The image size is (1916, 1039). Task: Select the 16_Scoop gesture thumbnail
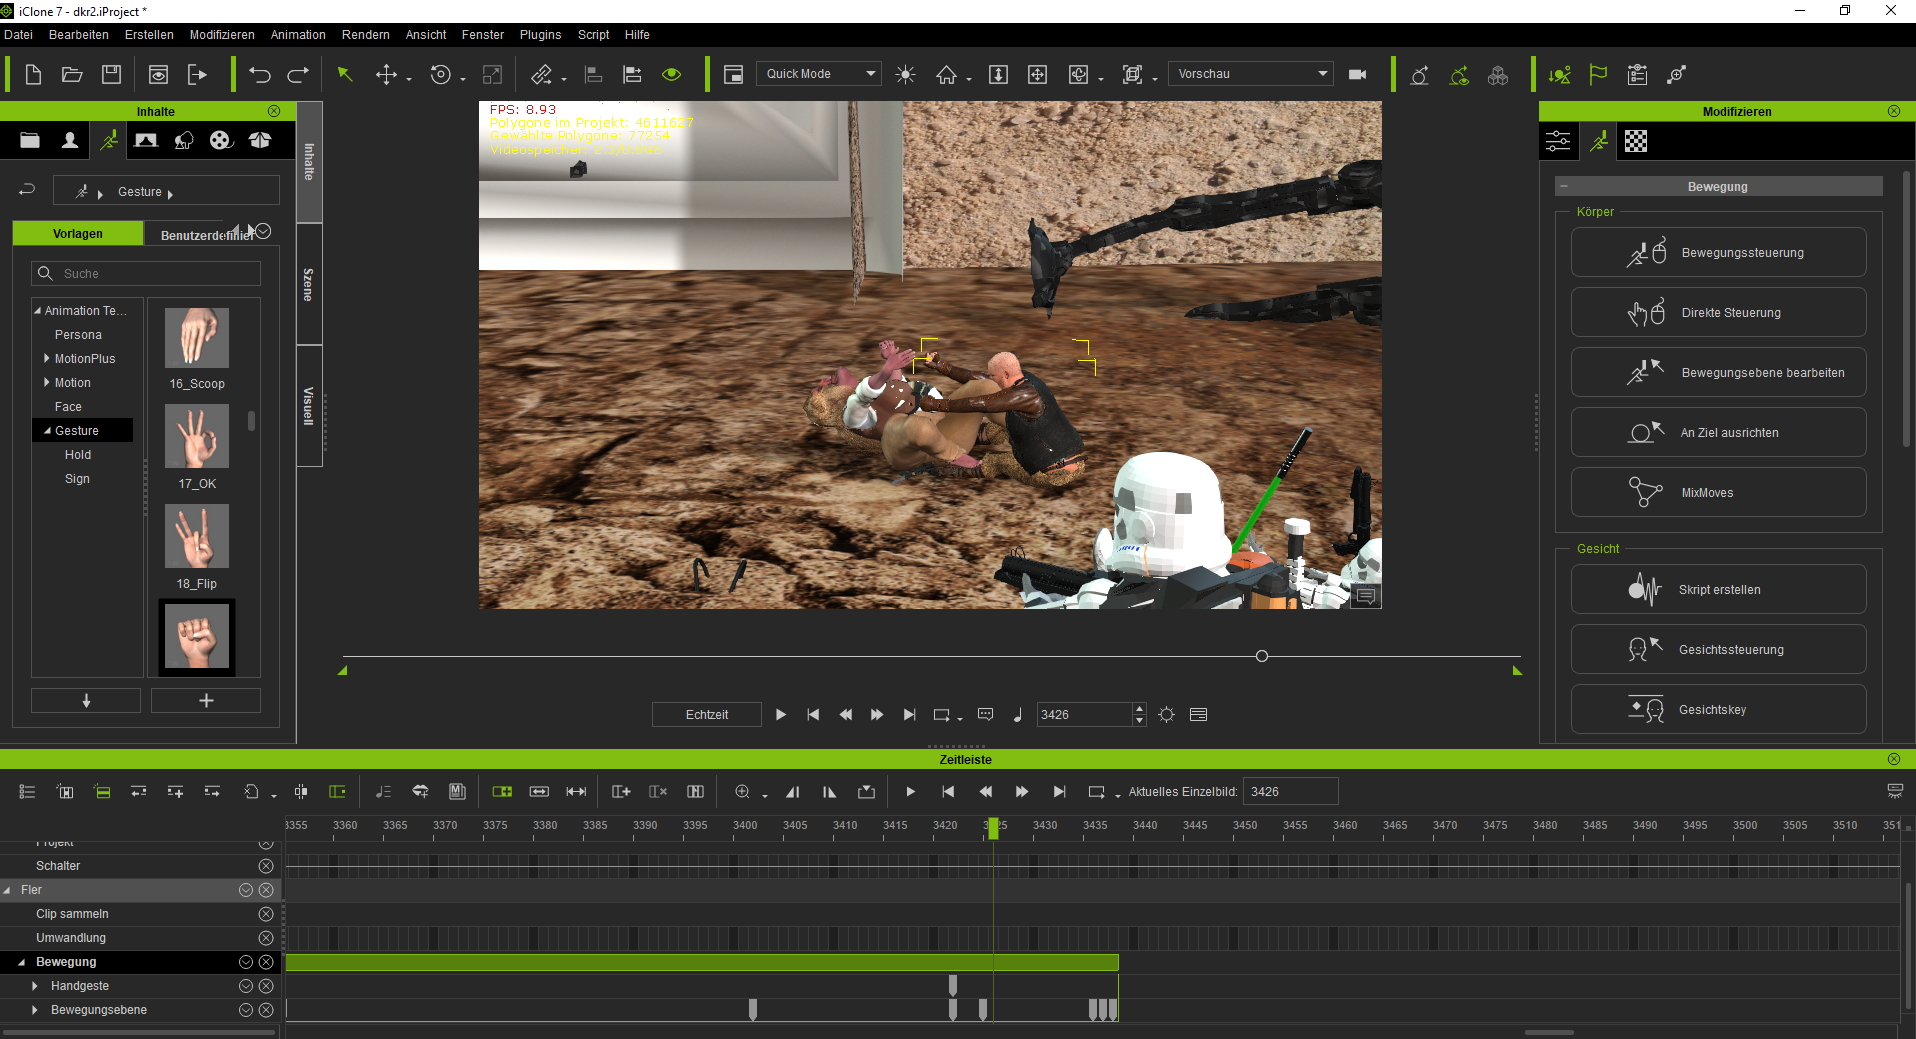(x=197, y=338)
